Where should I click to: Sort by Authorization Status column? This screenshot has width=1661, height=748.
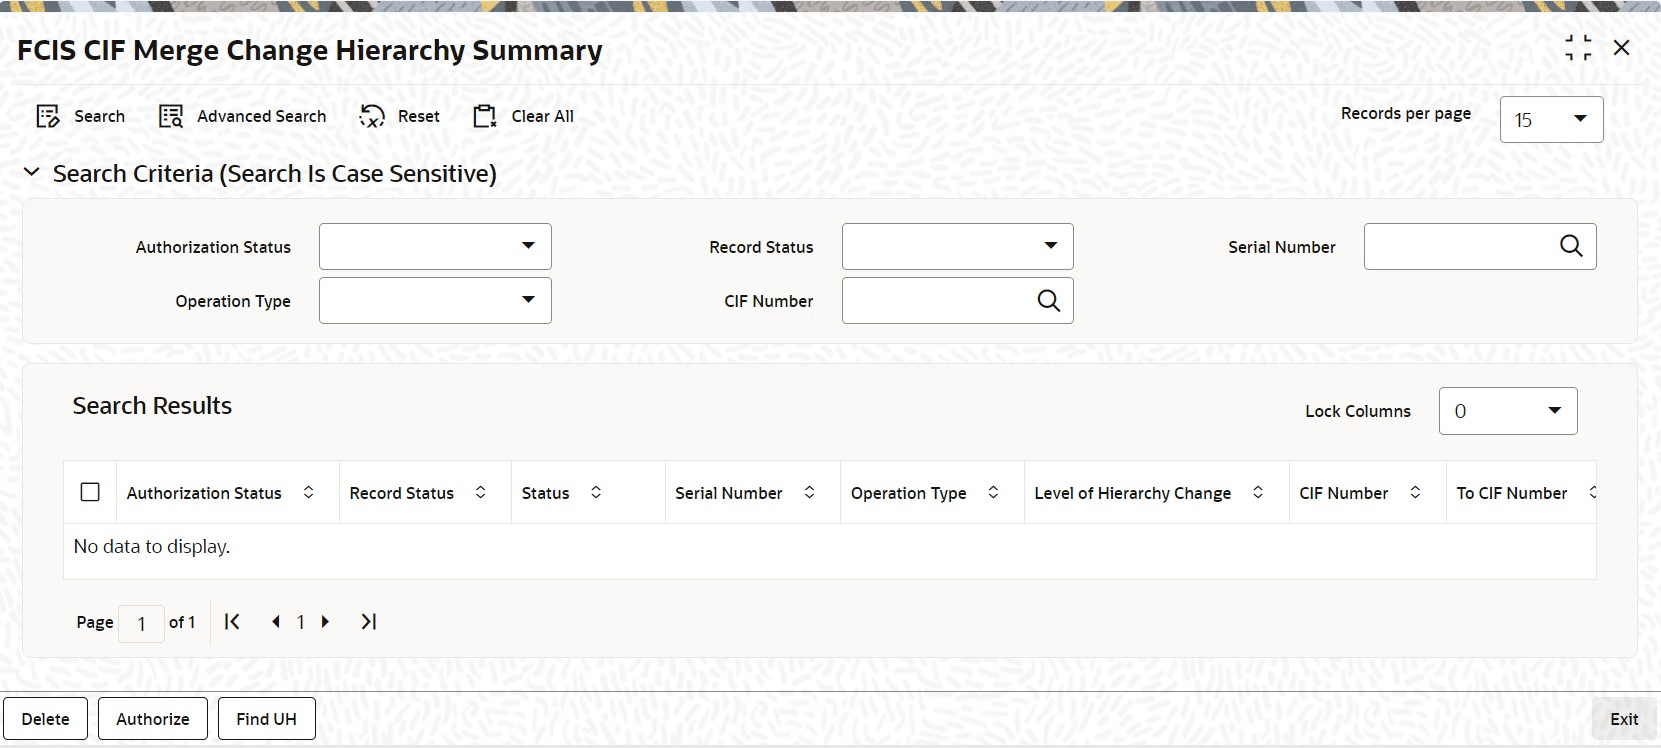pos(309,492)
